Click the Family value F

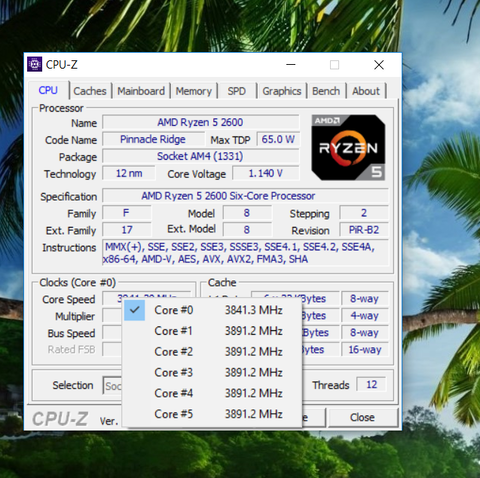coord(126,213)
